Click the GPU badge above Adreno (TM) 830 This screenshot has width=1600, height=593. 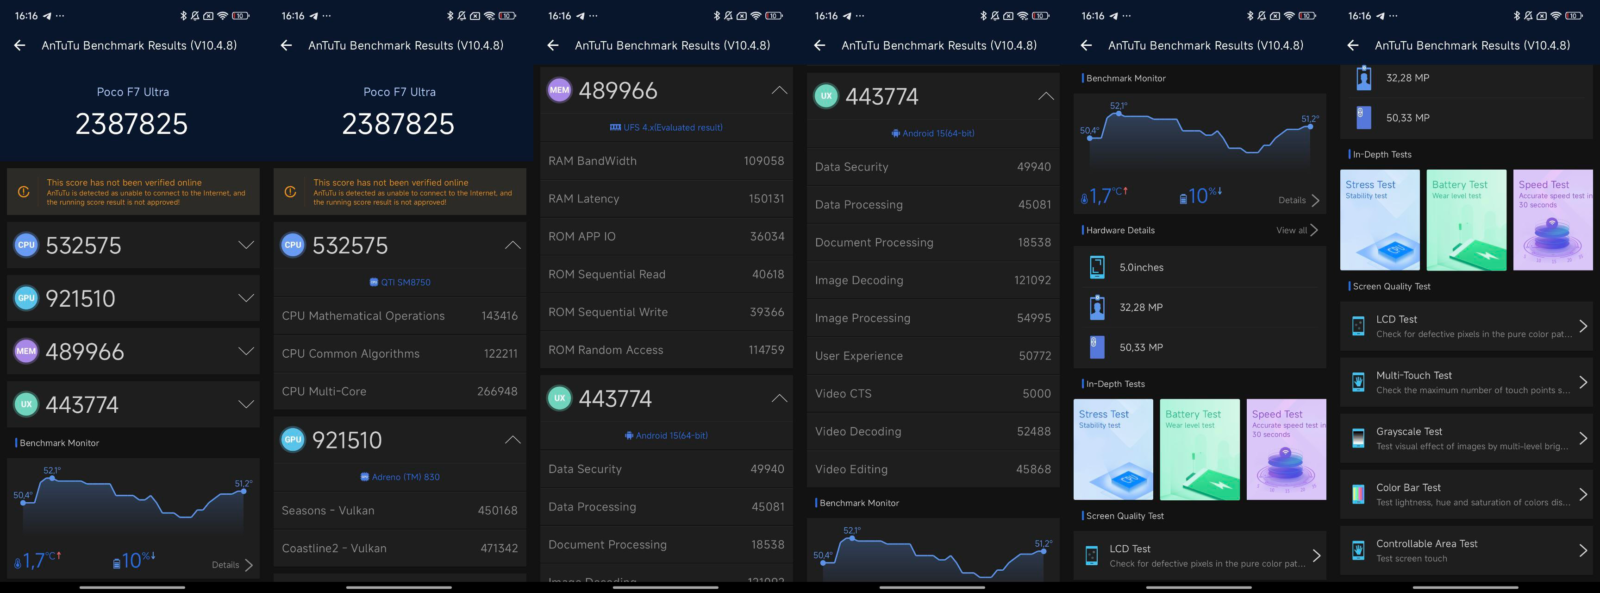[x=292, y=440]
